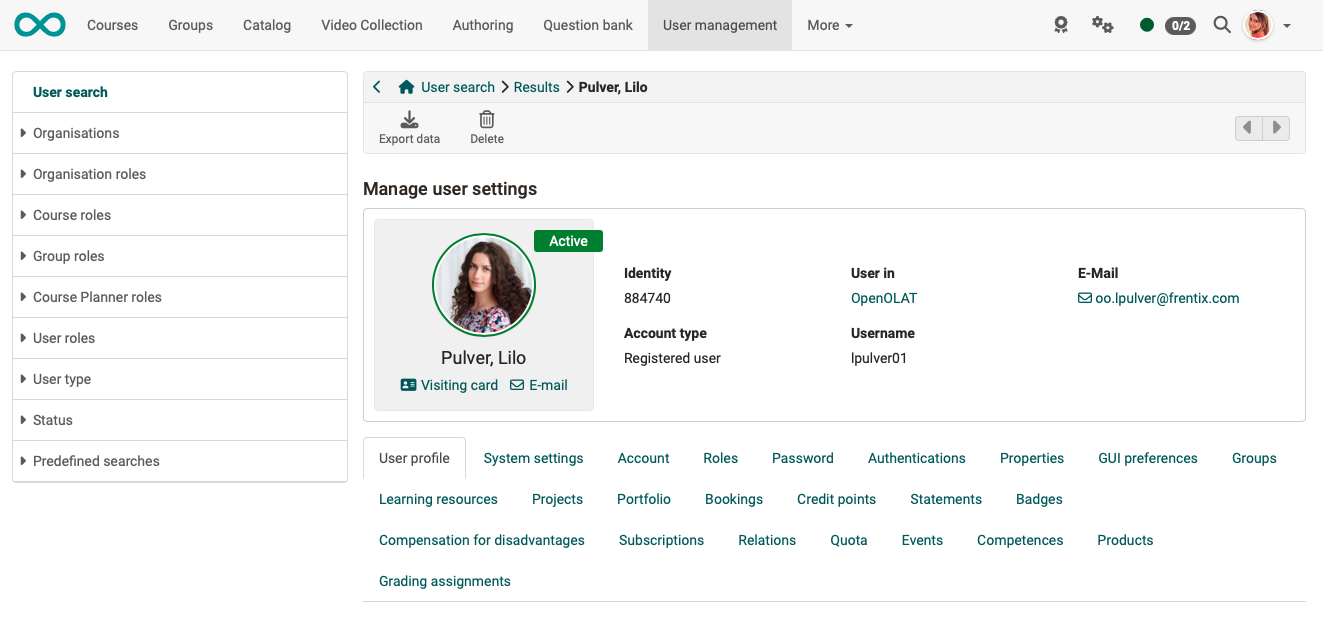
Task: Open the Question bank menu item
Action: (587, 25)
